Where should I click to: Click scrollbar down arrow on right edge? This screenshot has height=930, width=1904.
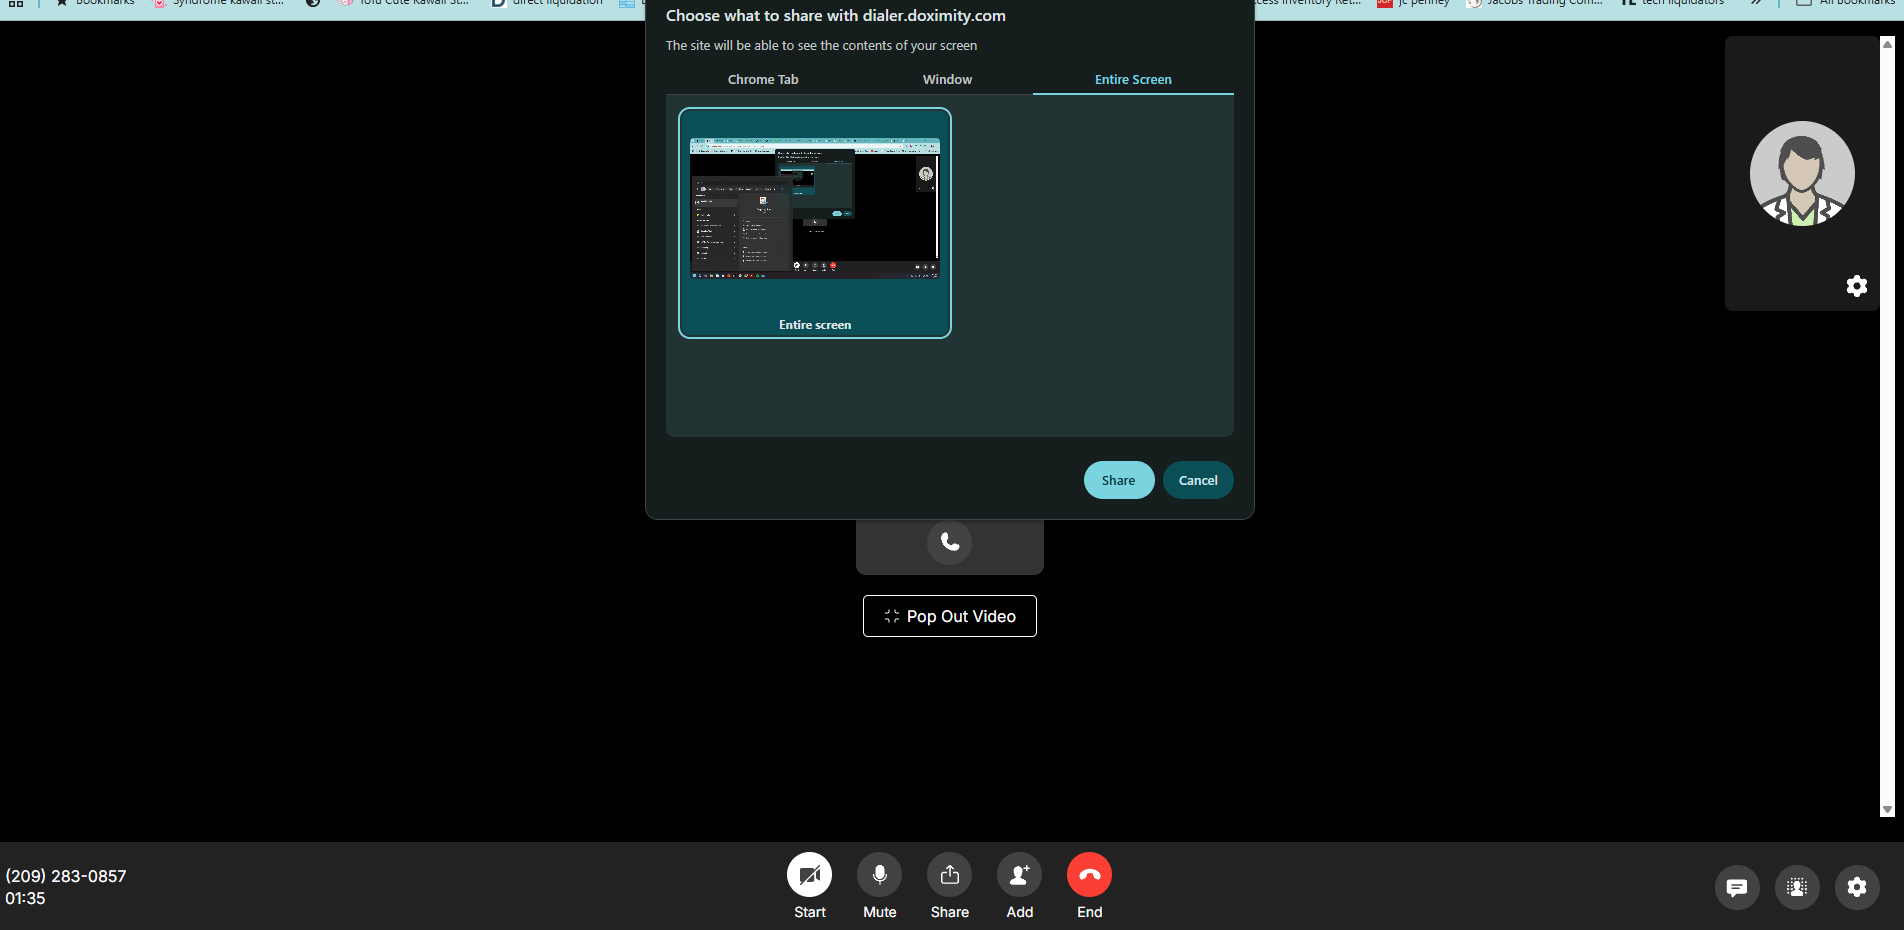pyautogui.click(x=1887, y=810)
